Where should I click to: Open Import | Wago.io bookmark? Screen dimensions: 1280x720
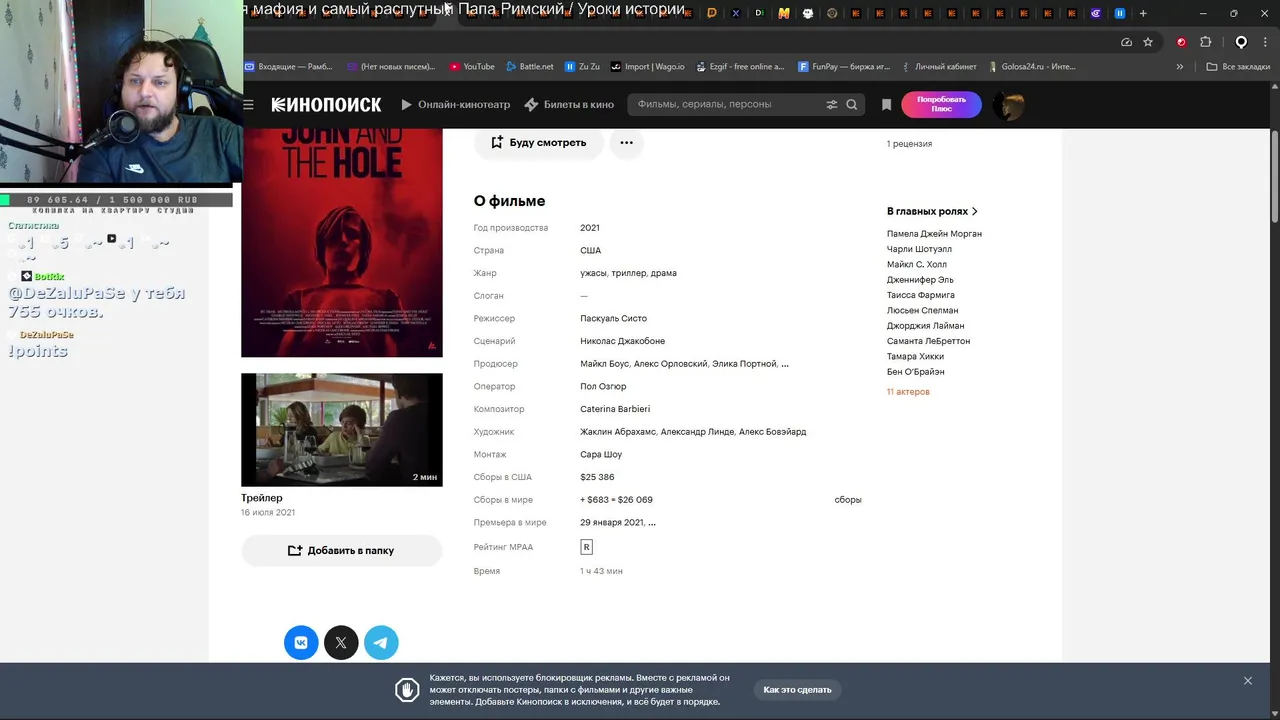[x=648, y=67]
